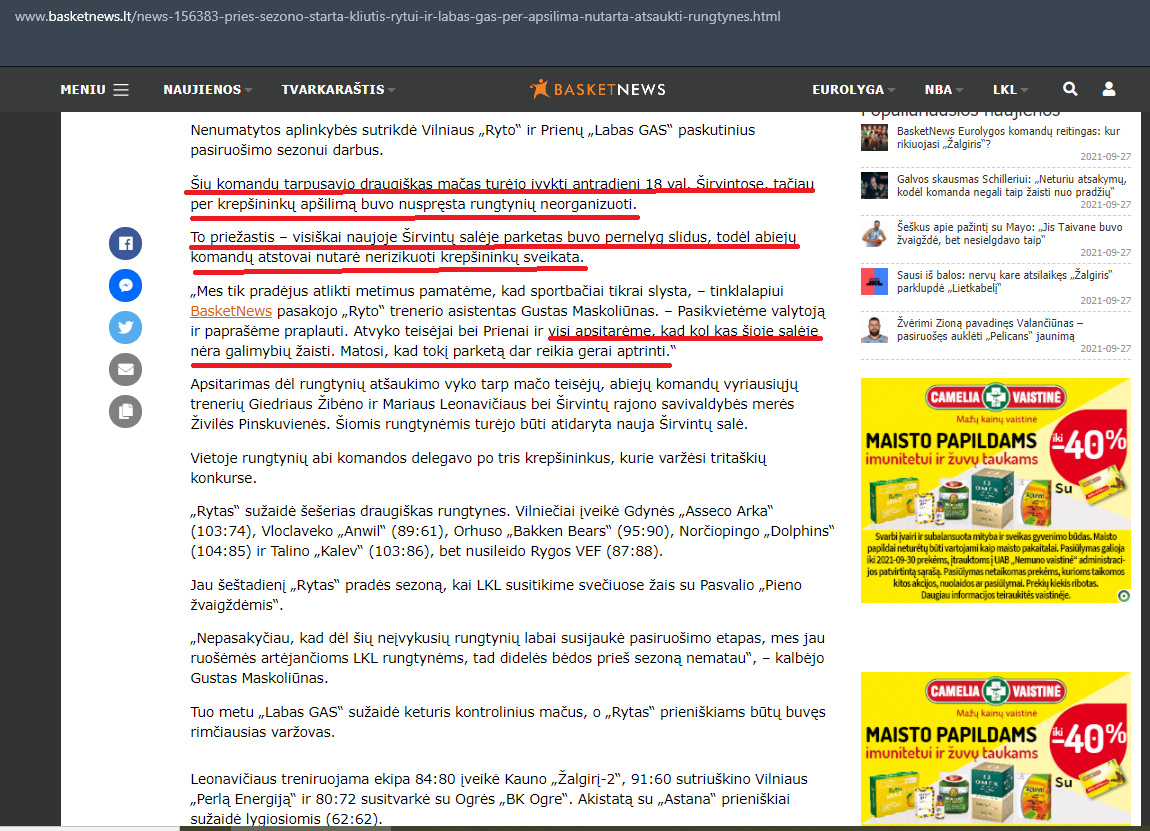This screenshot has width=1150, height=831.
Task: Click thumbnail of Sausi iš balos news
Action: click(874, 281)
